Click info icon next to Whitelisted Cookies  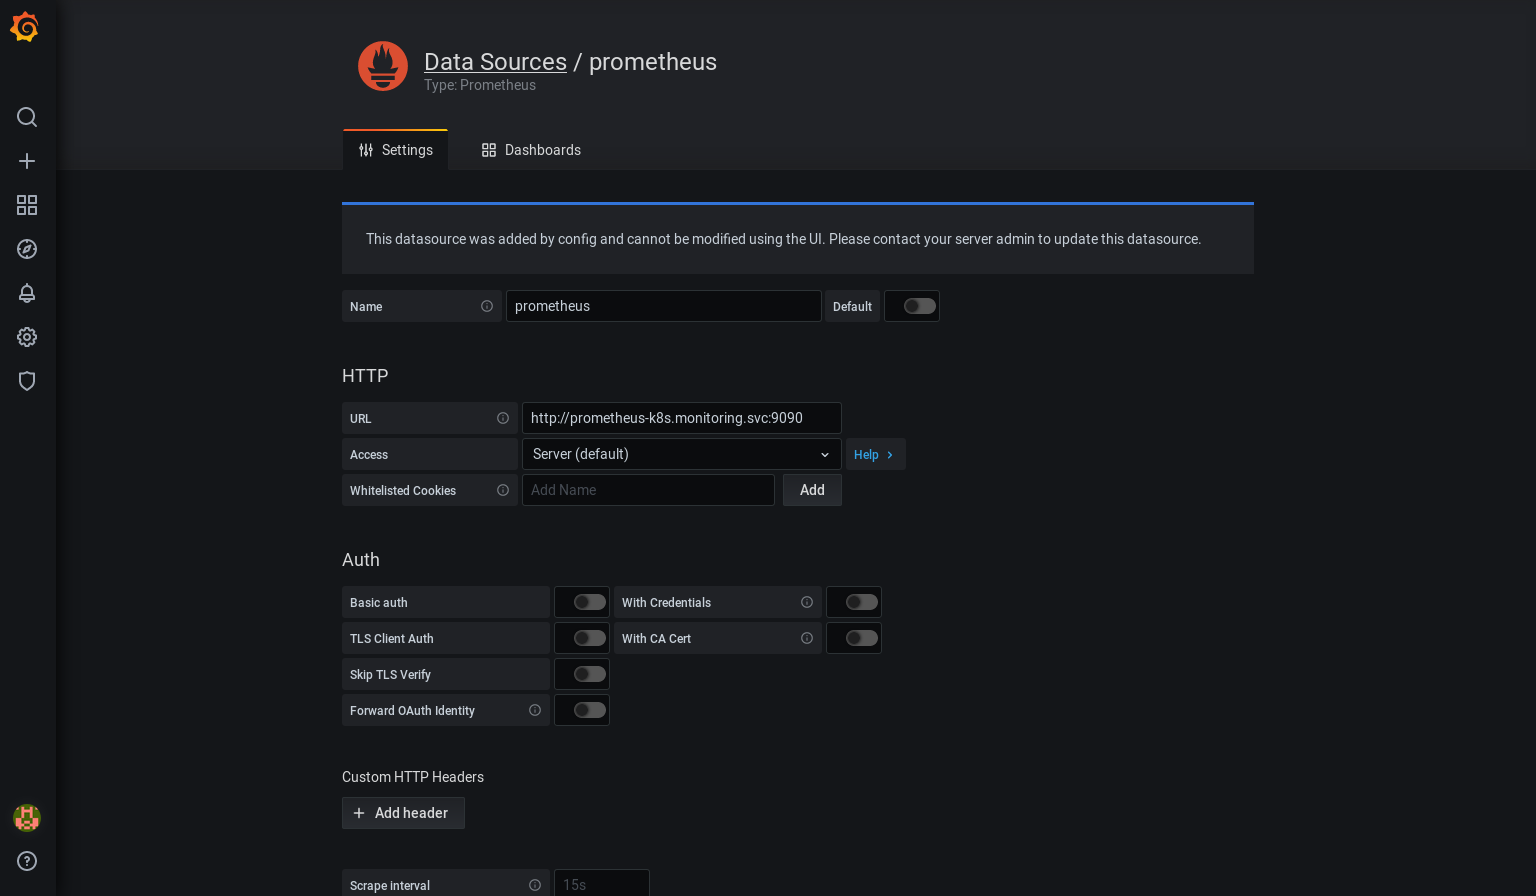pyautogui.click(x=503, y=490)
